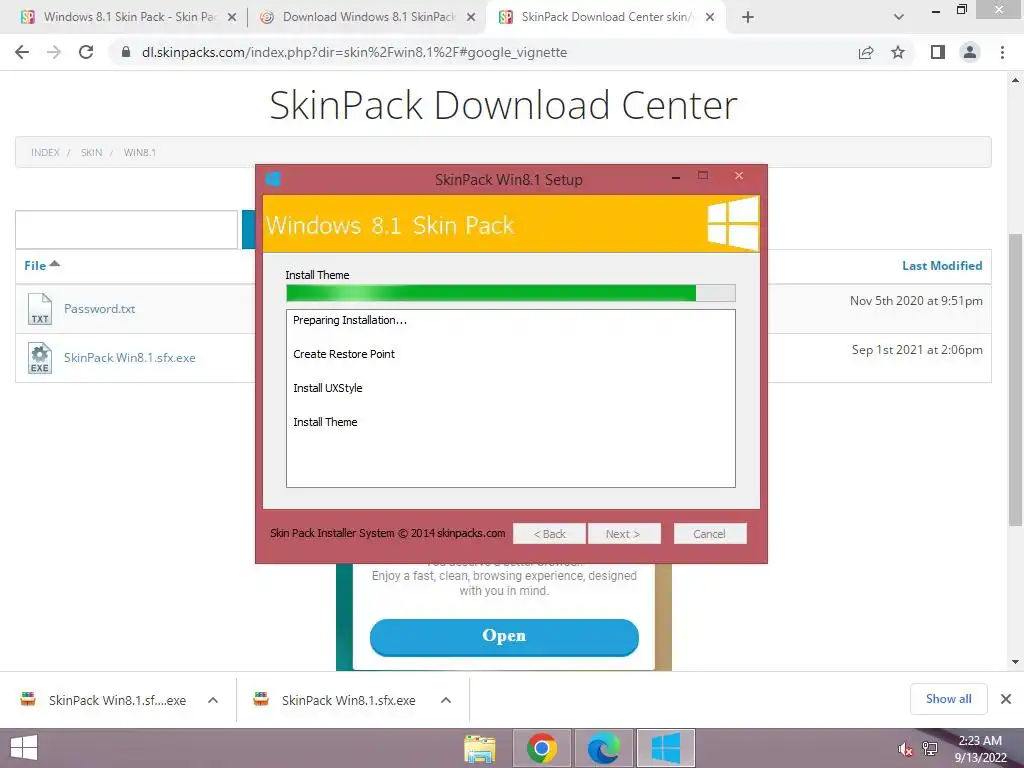Open the Windows Start button
Viewport: 1024px width, 768px height.
click(x=24, y=748)
